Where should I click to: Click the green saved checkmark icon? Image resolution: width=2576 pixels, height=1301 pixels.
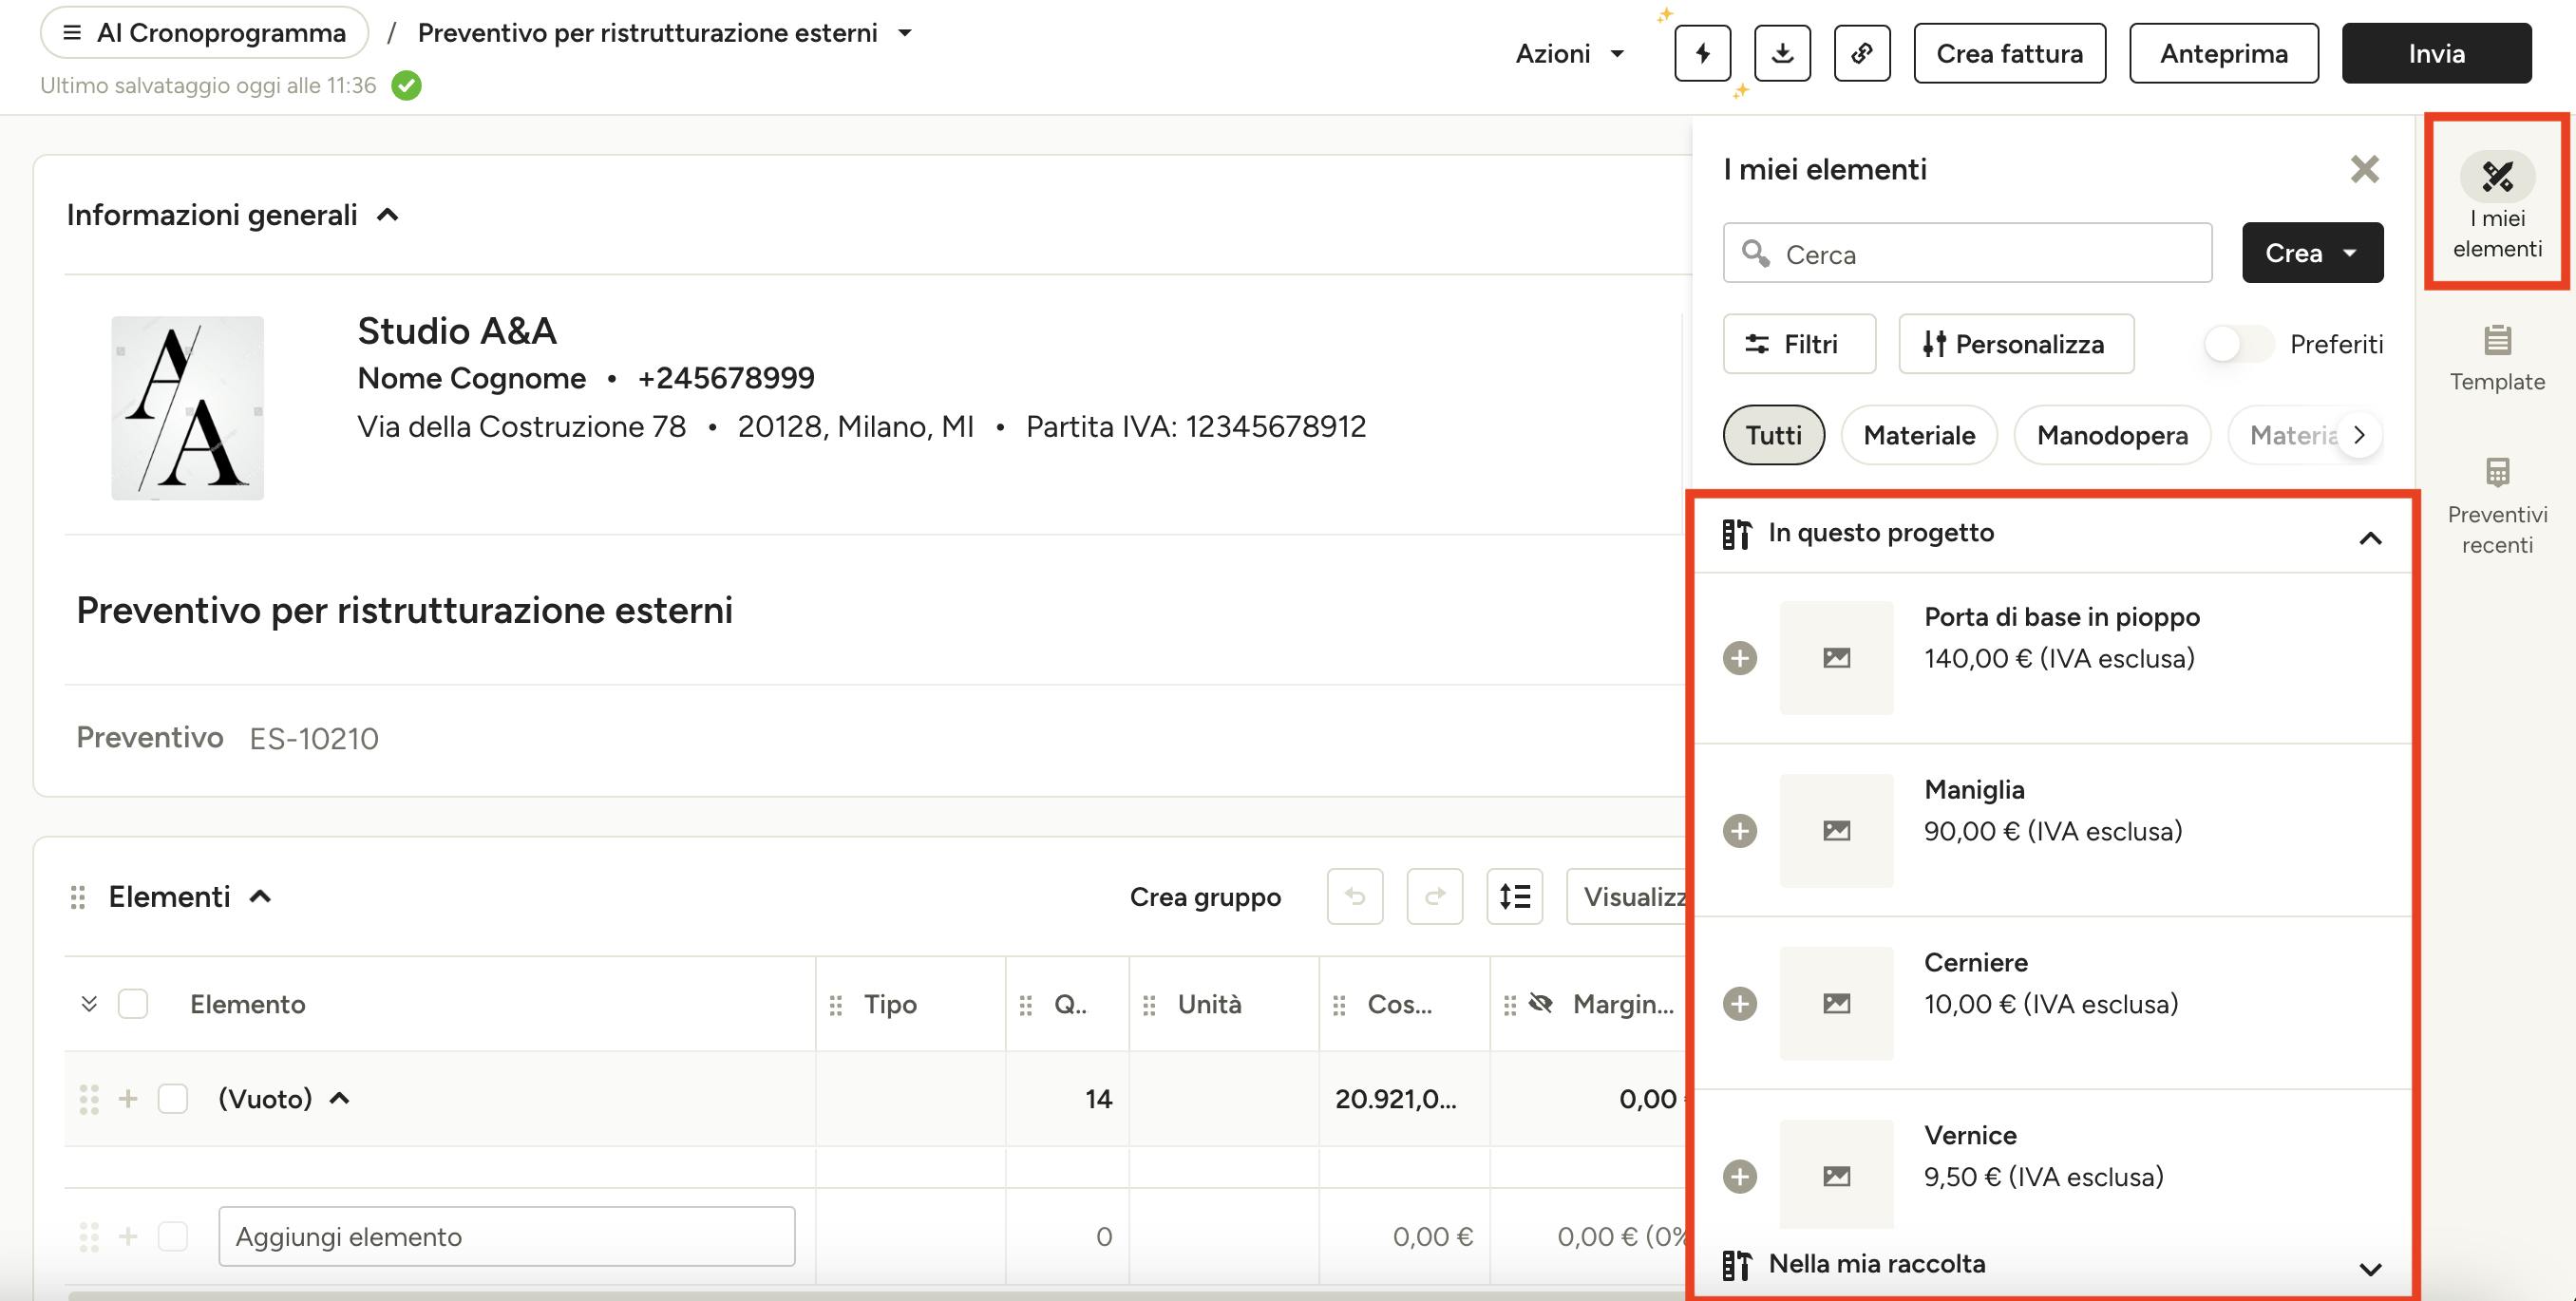(406, 86)
